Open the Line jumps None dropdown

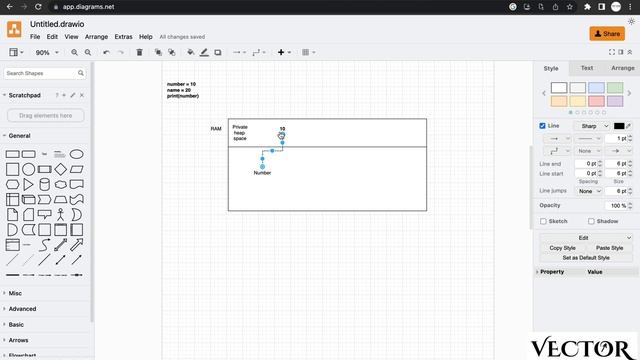pos(588,191)
